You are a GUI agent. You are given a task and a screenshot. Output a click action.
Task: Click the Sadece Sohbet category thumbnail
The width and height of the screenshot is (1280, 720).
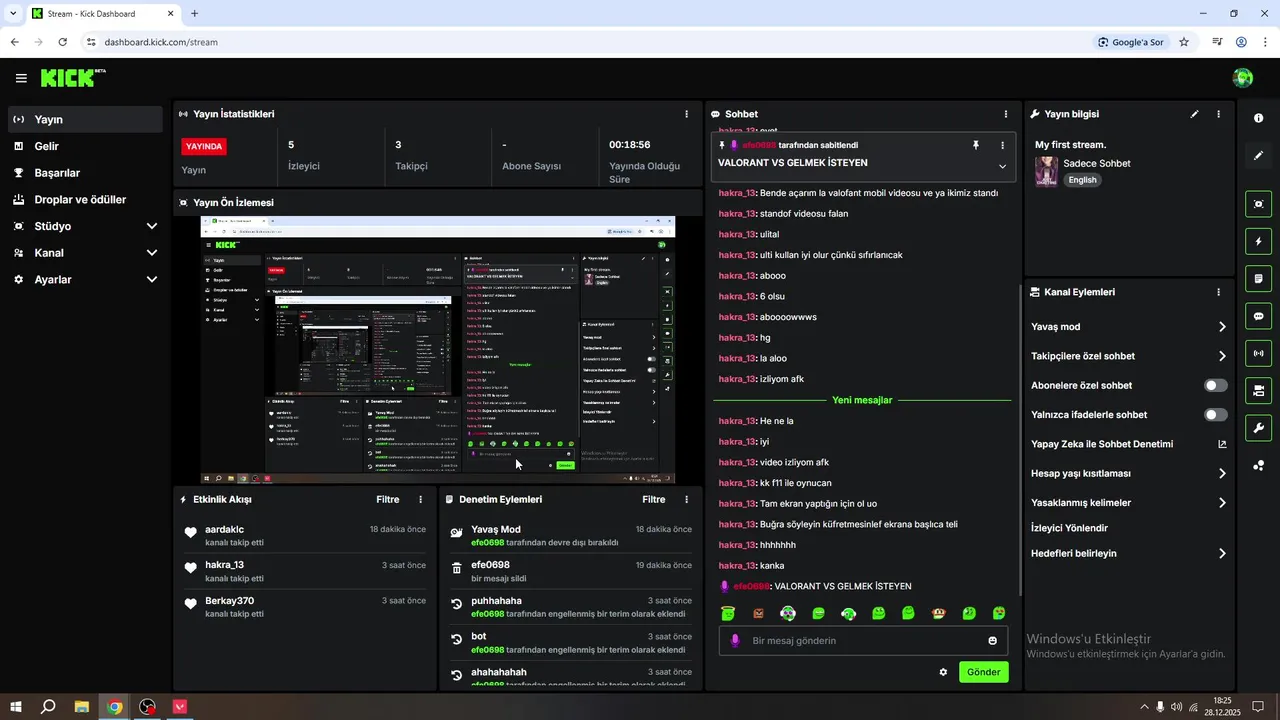[1046, 171]
